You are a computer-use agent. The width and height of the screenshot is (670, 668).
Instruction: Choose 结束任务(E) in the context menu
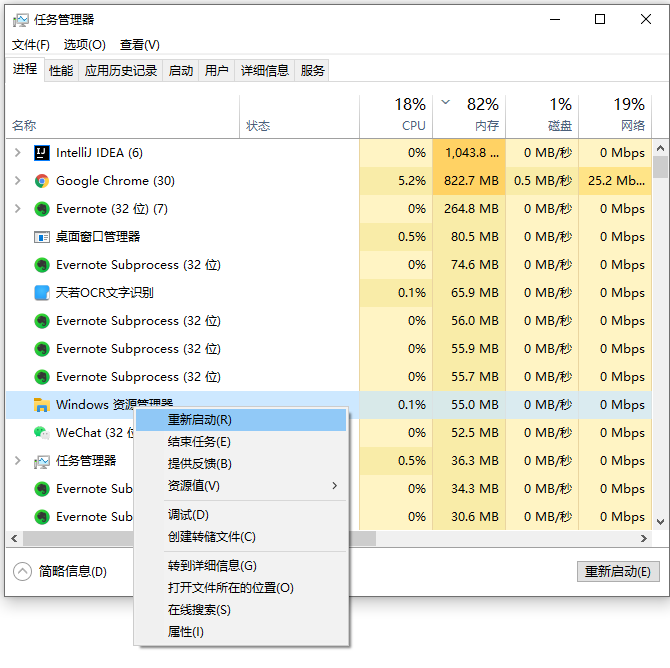[x=241, y=441]
